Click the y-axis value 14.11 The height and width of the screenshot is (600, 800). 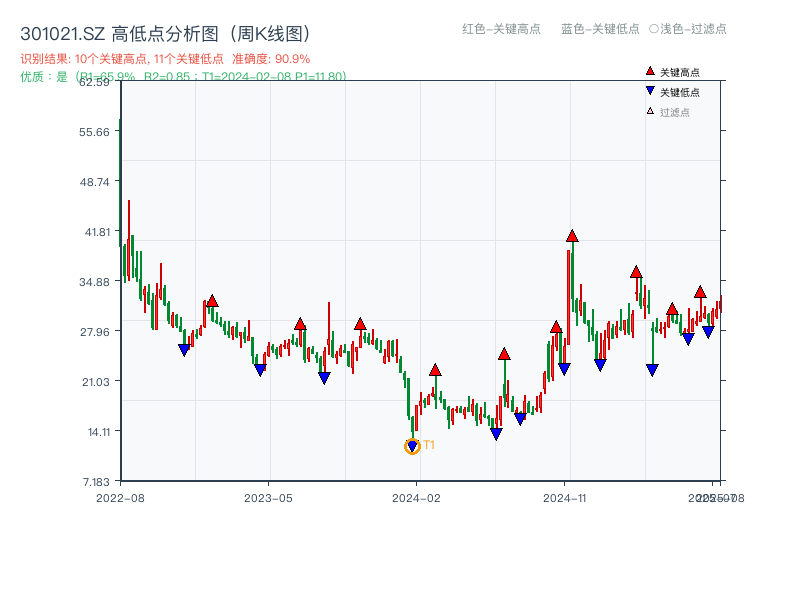(x=99, y=432)
